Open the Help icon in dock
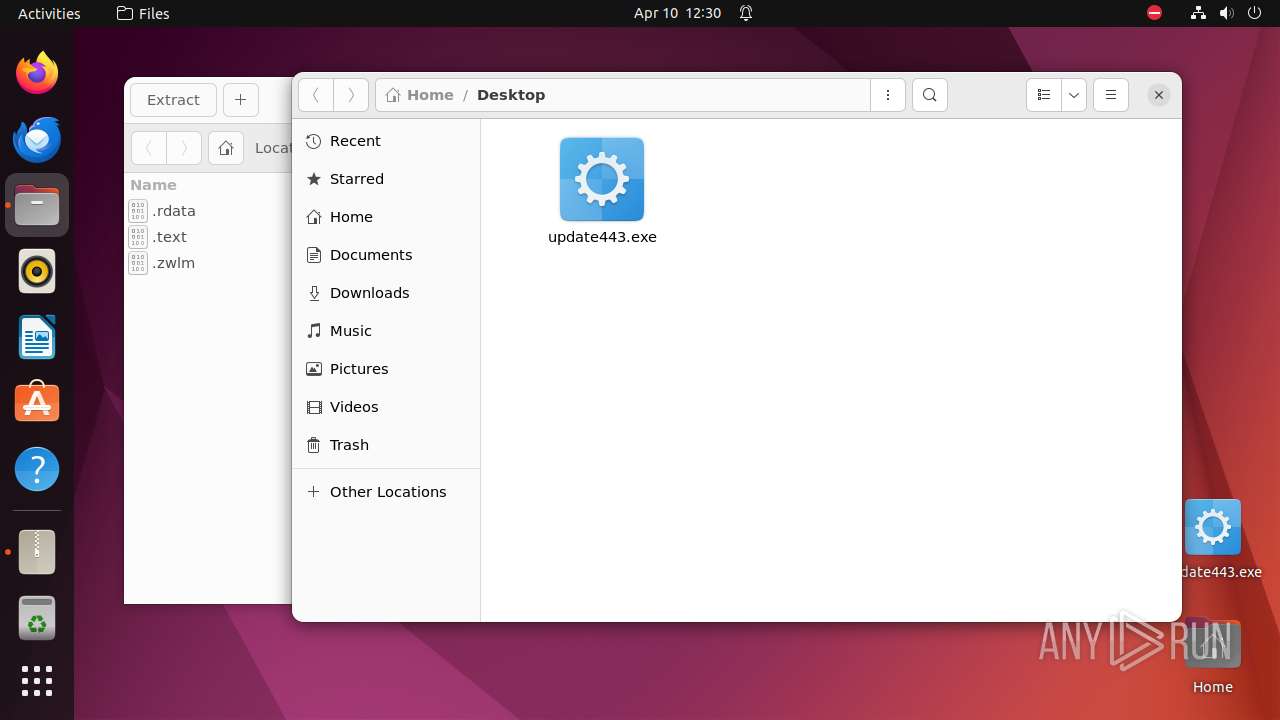Screen dimensions: 1280x720 (x=37, y=469)
